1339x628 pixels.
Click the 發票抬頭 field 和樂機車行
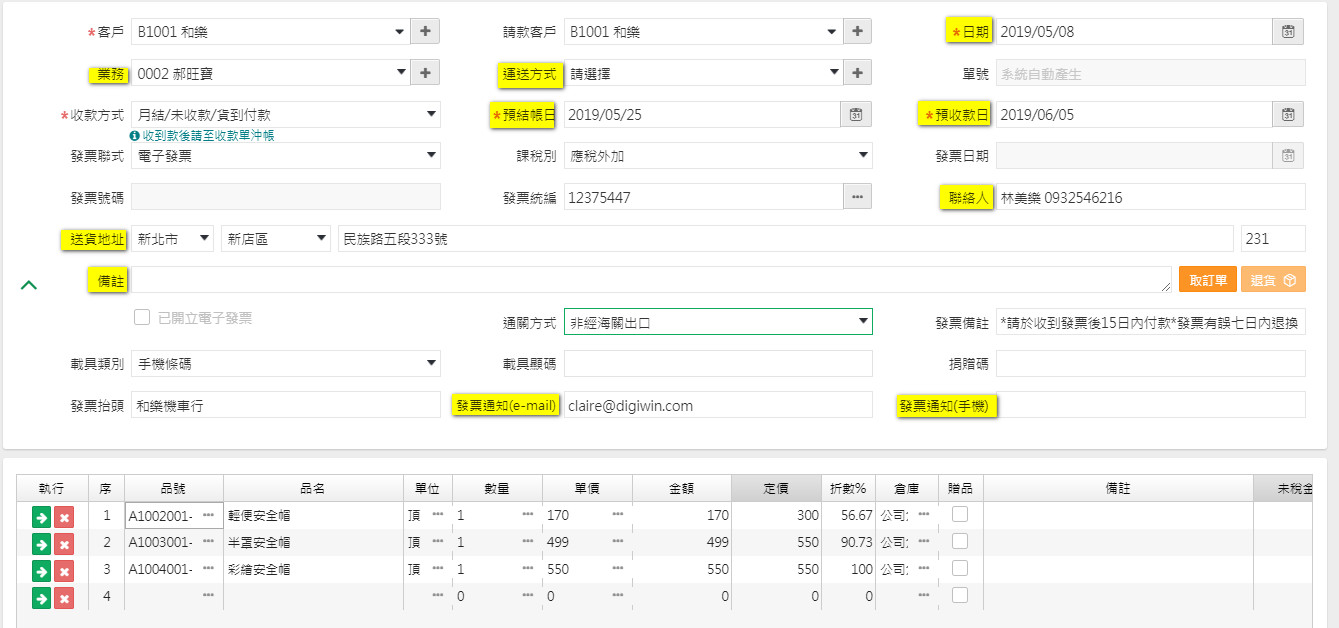(x=285, y=405)
